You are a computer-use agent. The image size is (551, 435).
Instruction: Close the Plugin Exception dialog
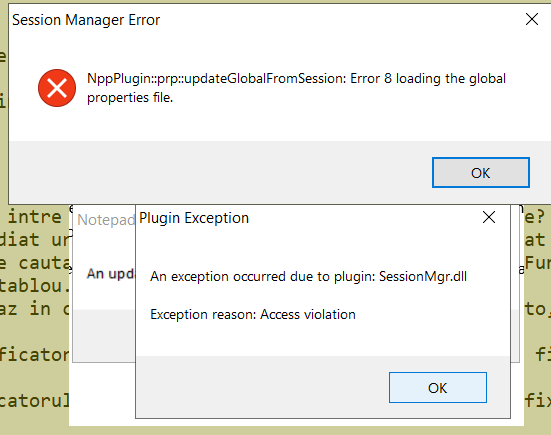(489, 217)
